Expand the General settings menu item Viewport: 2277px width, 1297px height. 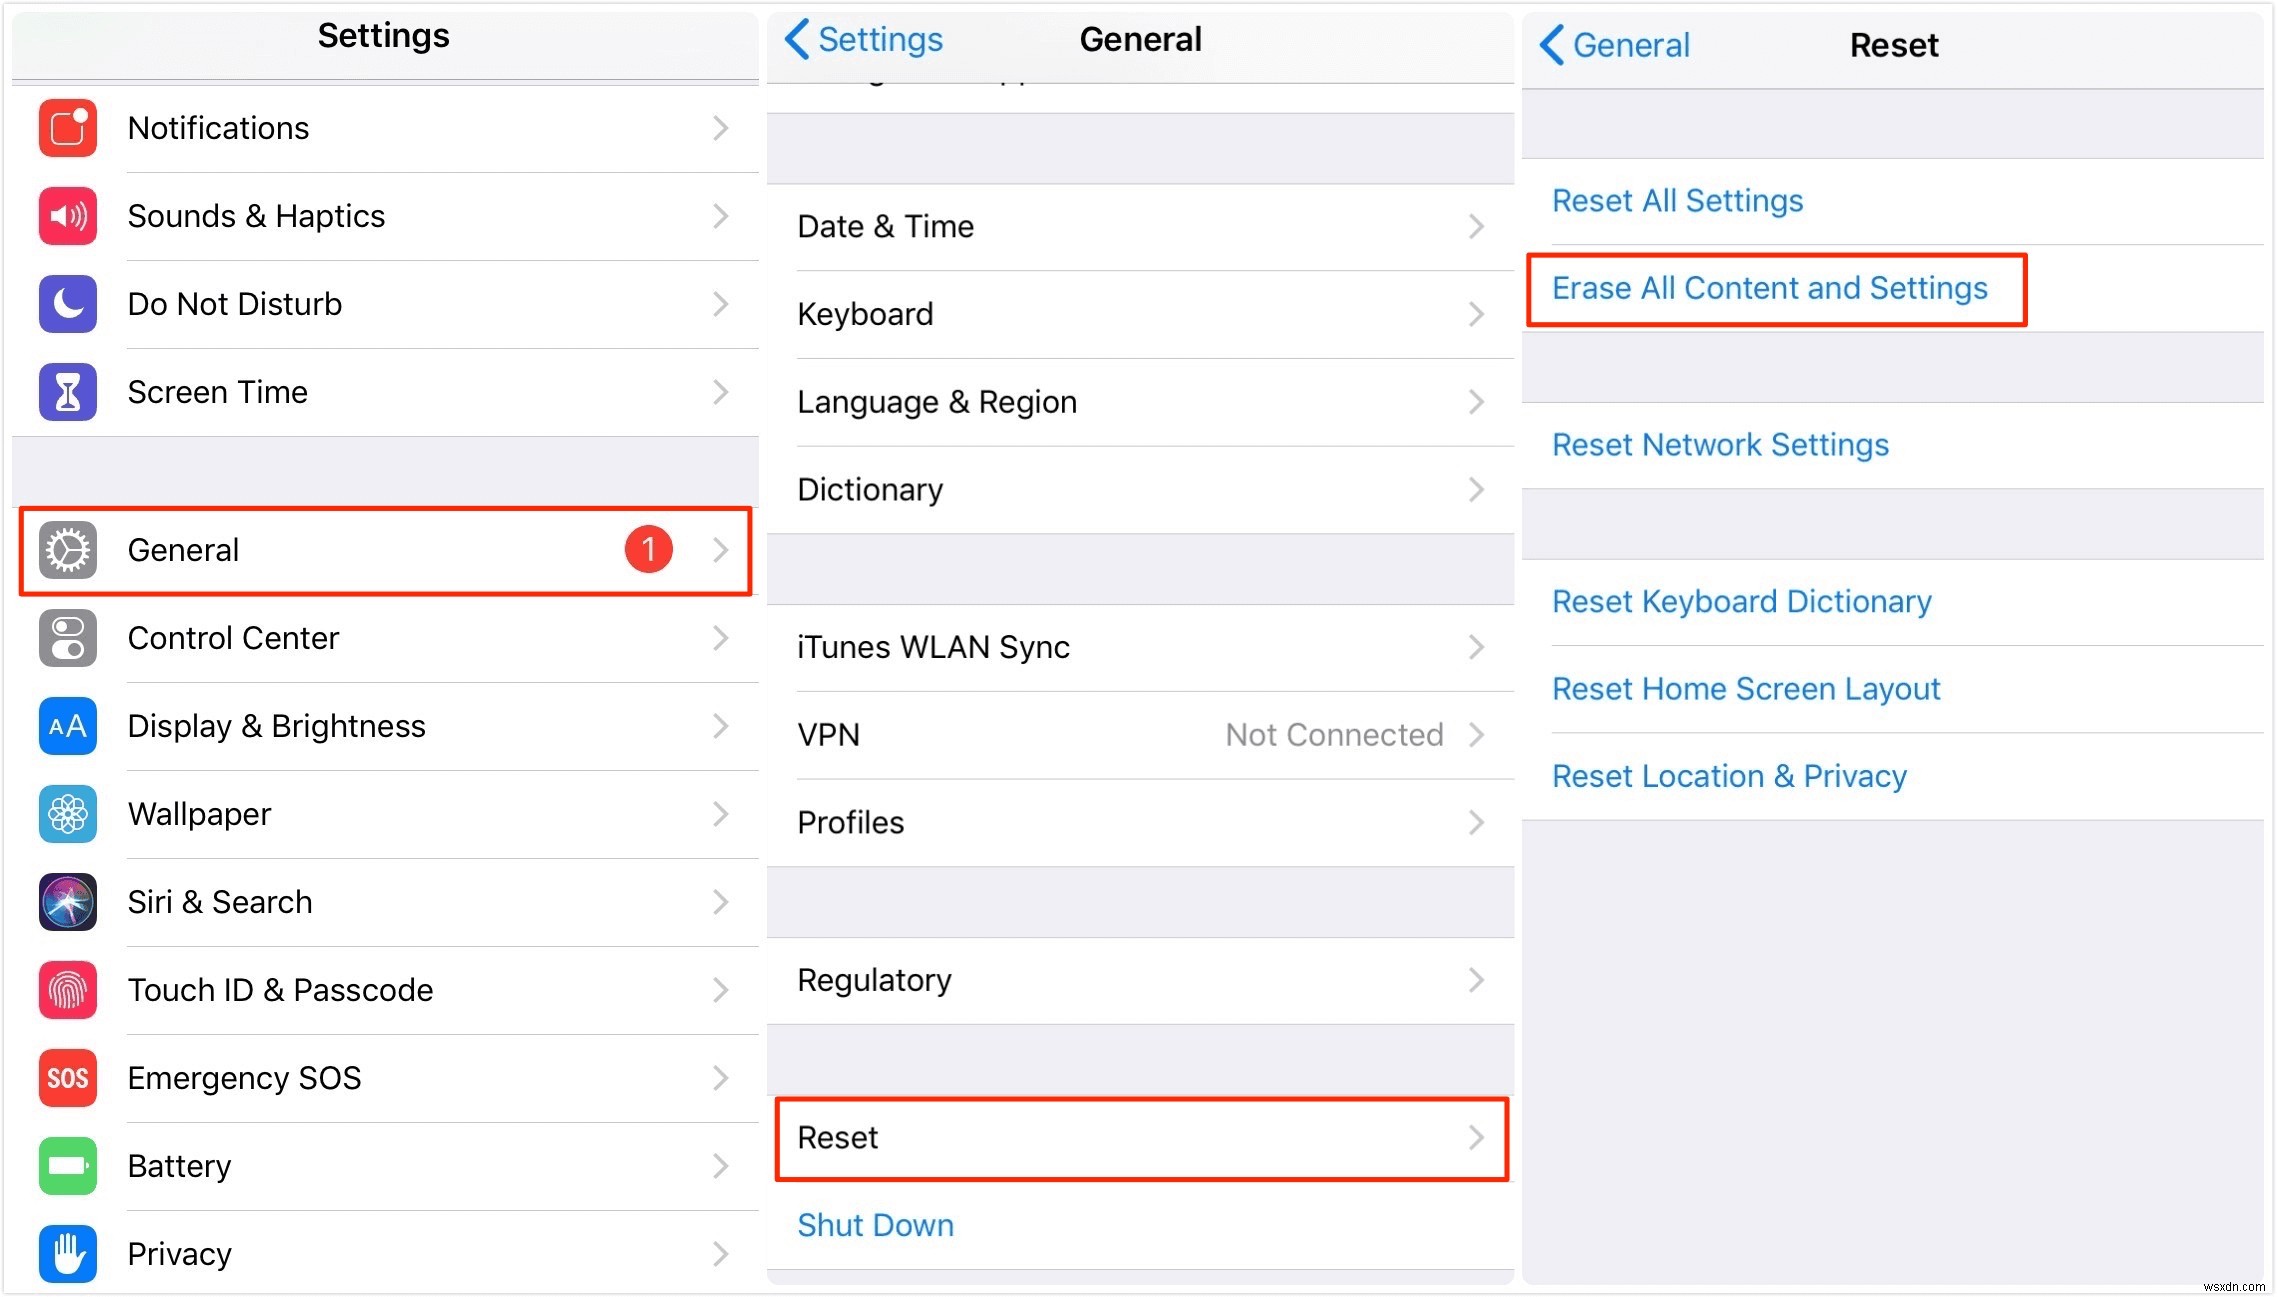[x=385, y=551]
